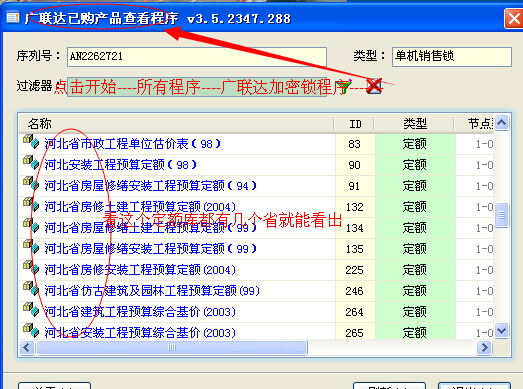Click ID cell 265
This screenshot has width=523, height=389.
355,332
